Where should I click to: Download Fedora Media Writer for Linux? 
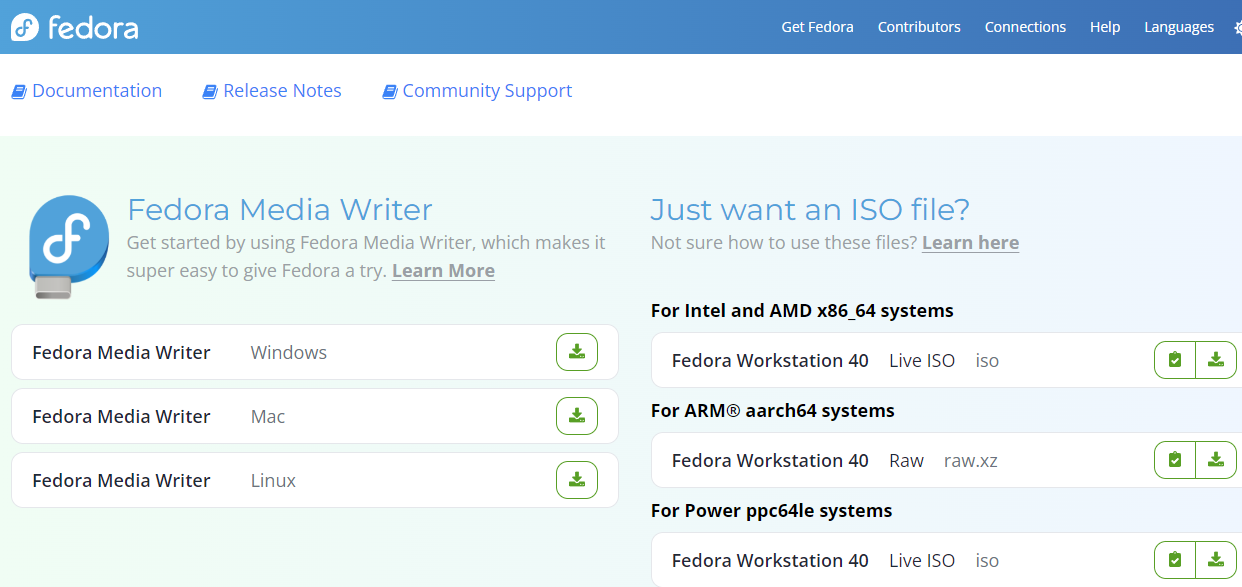(x=576, y=479)
